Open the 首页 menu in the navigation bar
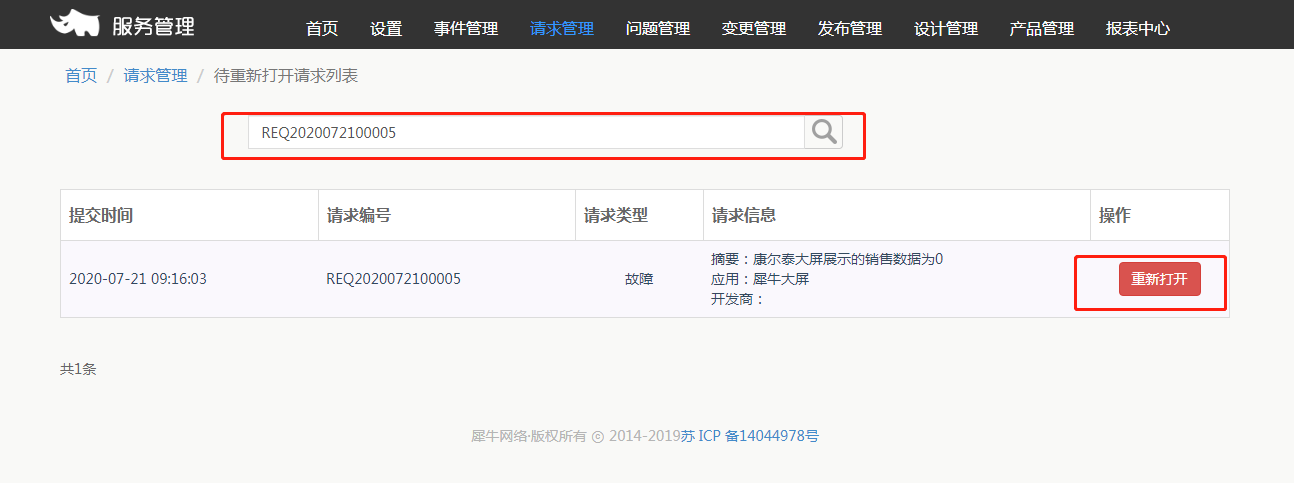1294x483 pixels. [322, 29]
